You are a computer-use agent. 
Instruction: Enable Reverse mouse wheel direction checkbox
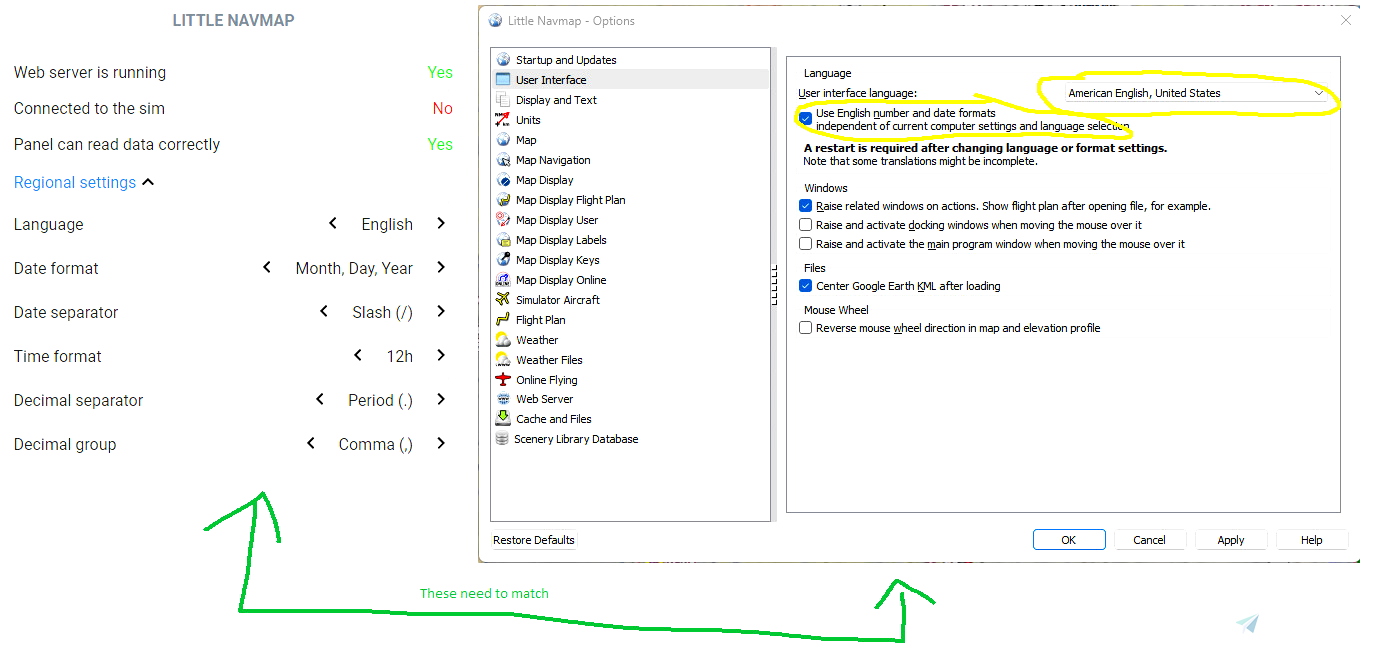[805, 328]
